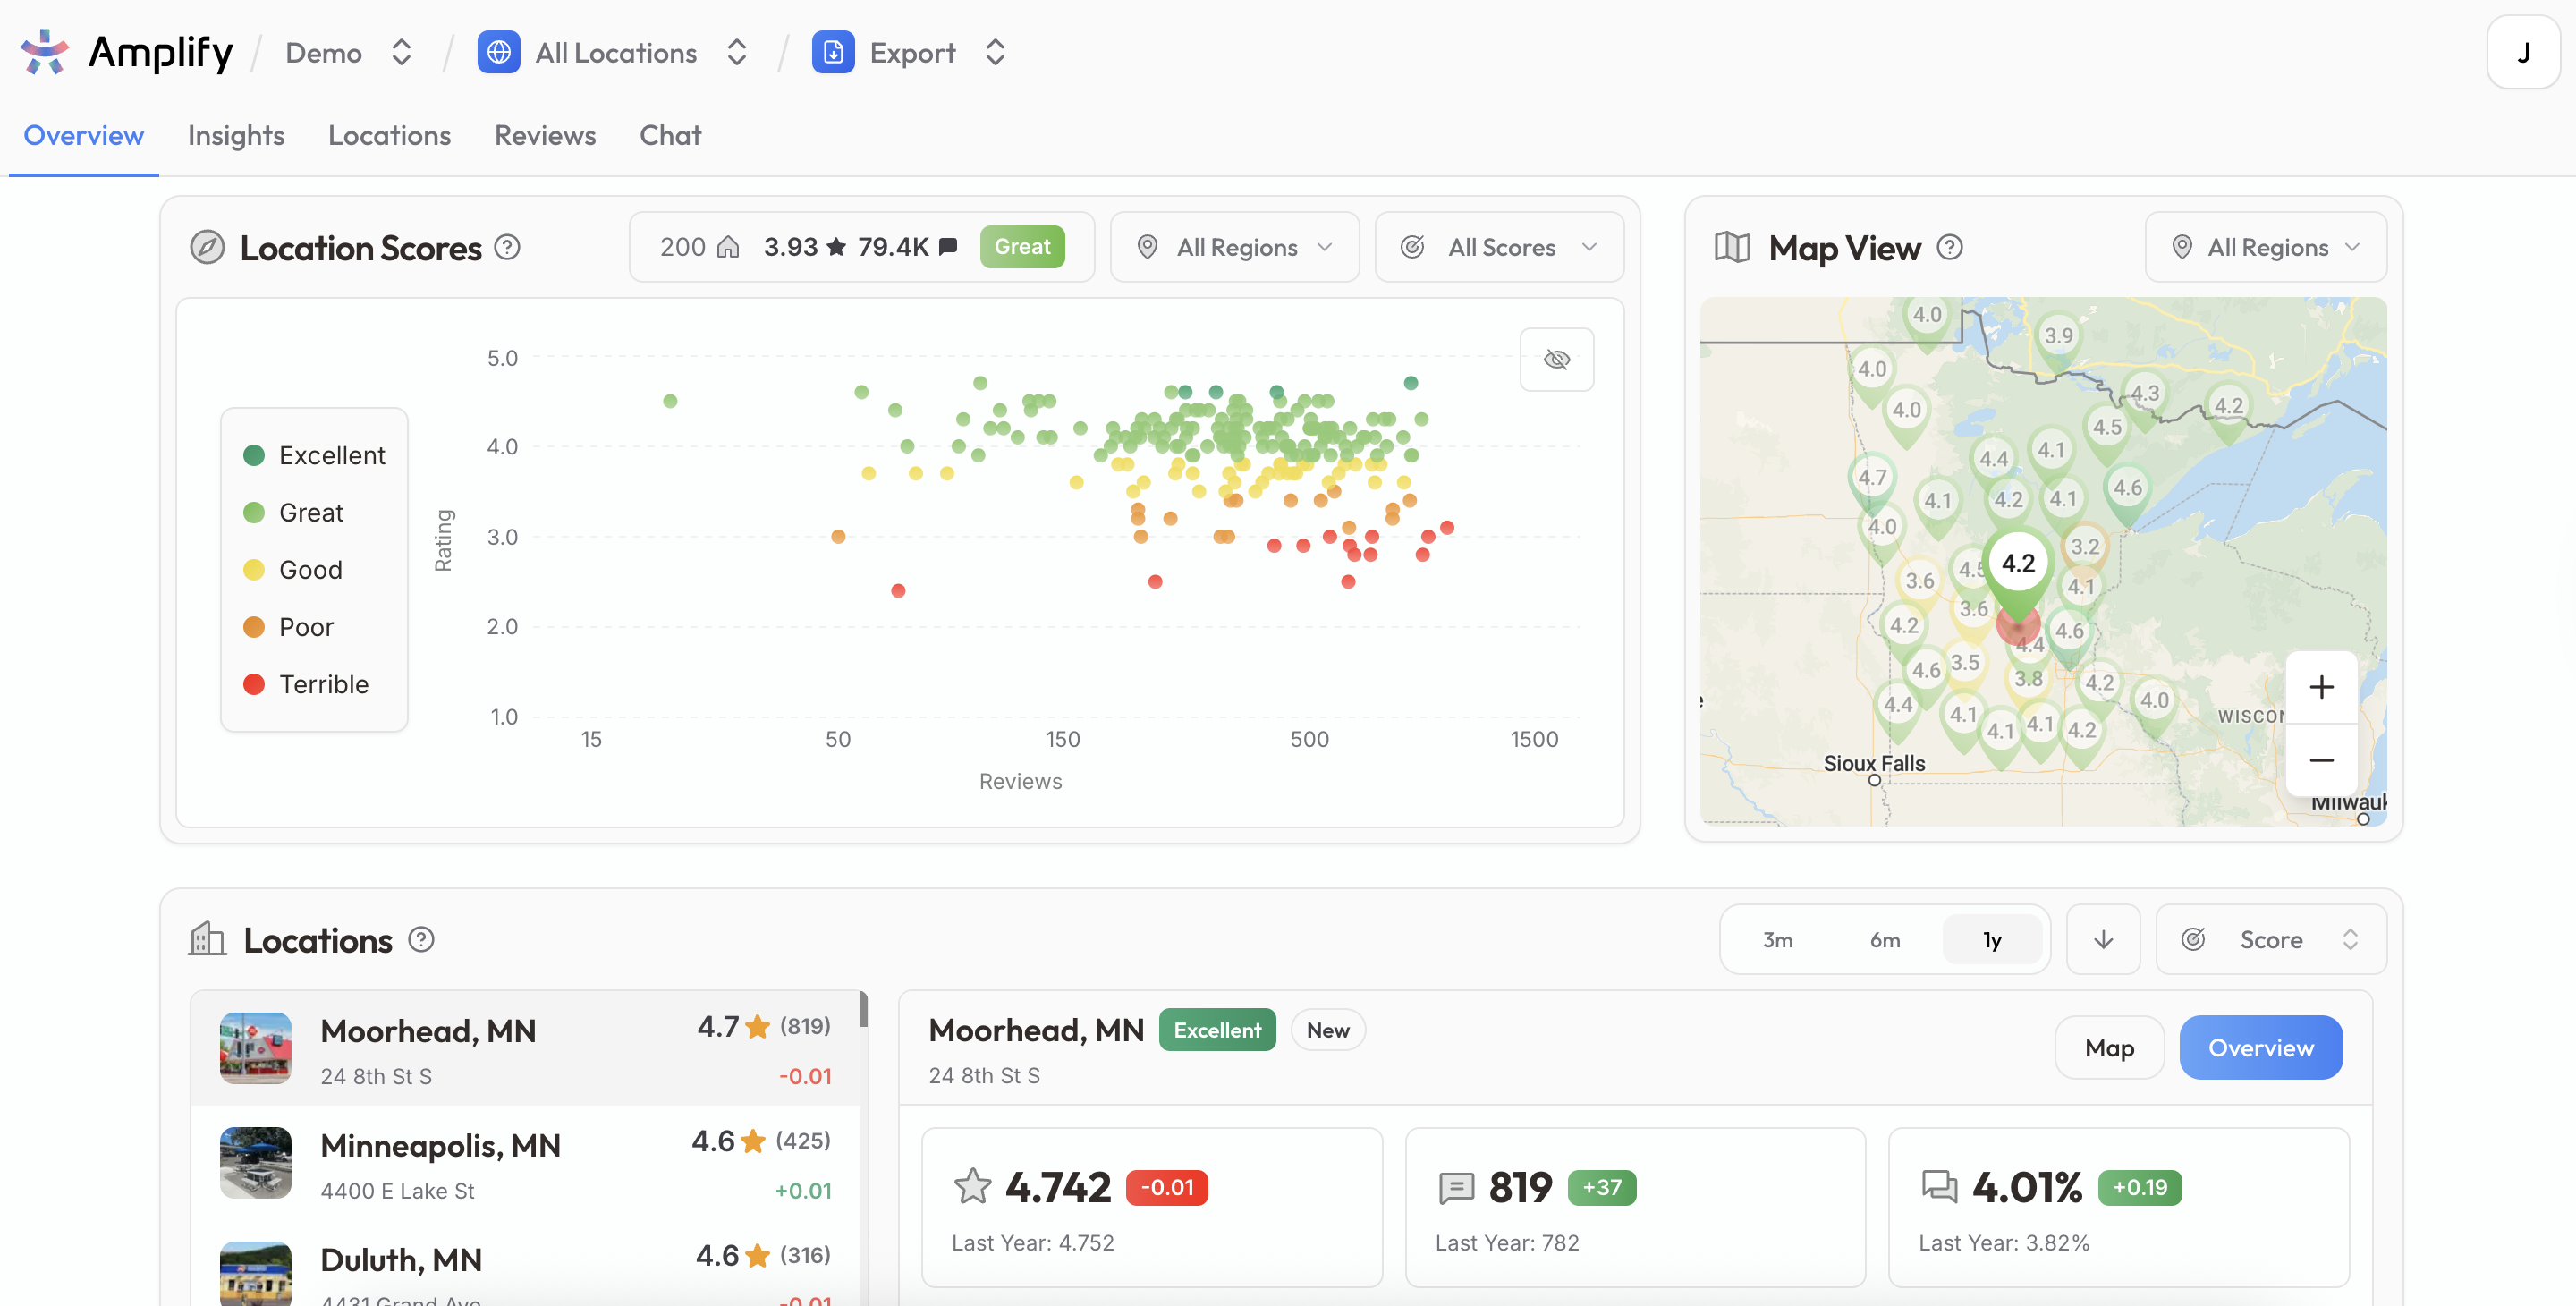The width and height of the screenshot is (2576, 1306).
Task: Select the 3m time range
Action: coord(1777,940)
